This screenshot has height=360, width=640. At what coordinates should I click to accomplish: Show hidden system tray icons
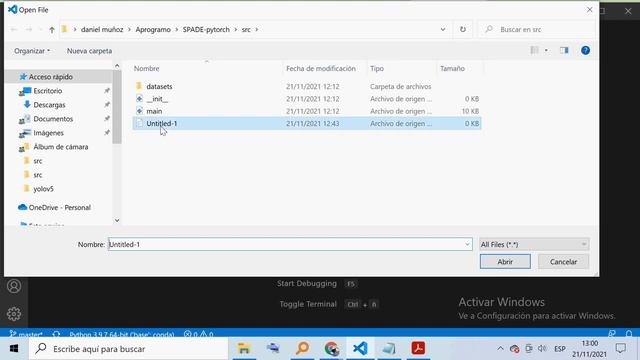[500, 349]
